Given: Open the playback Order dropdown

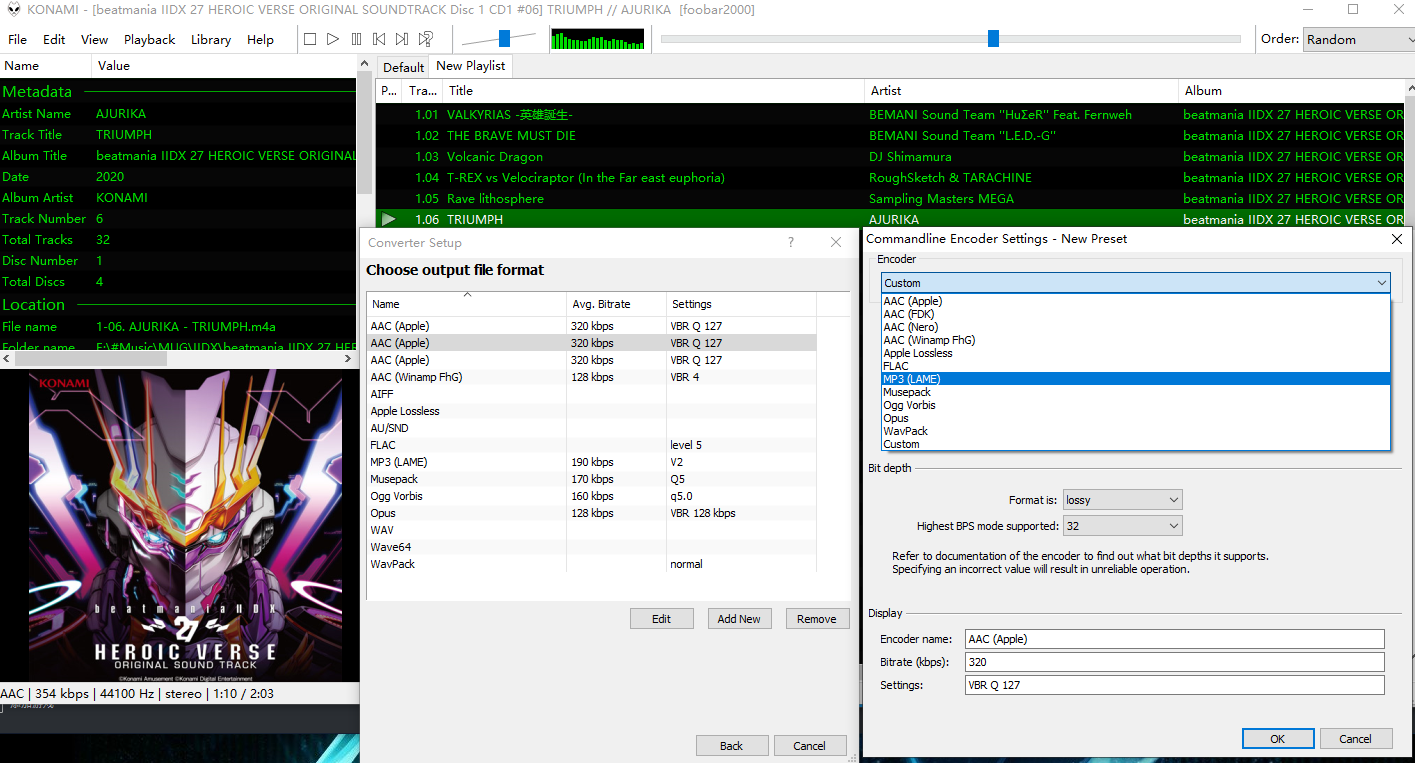Looking at the screenshot, I should [x=1359, y=39].
